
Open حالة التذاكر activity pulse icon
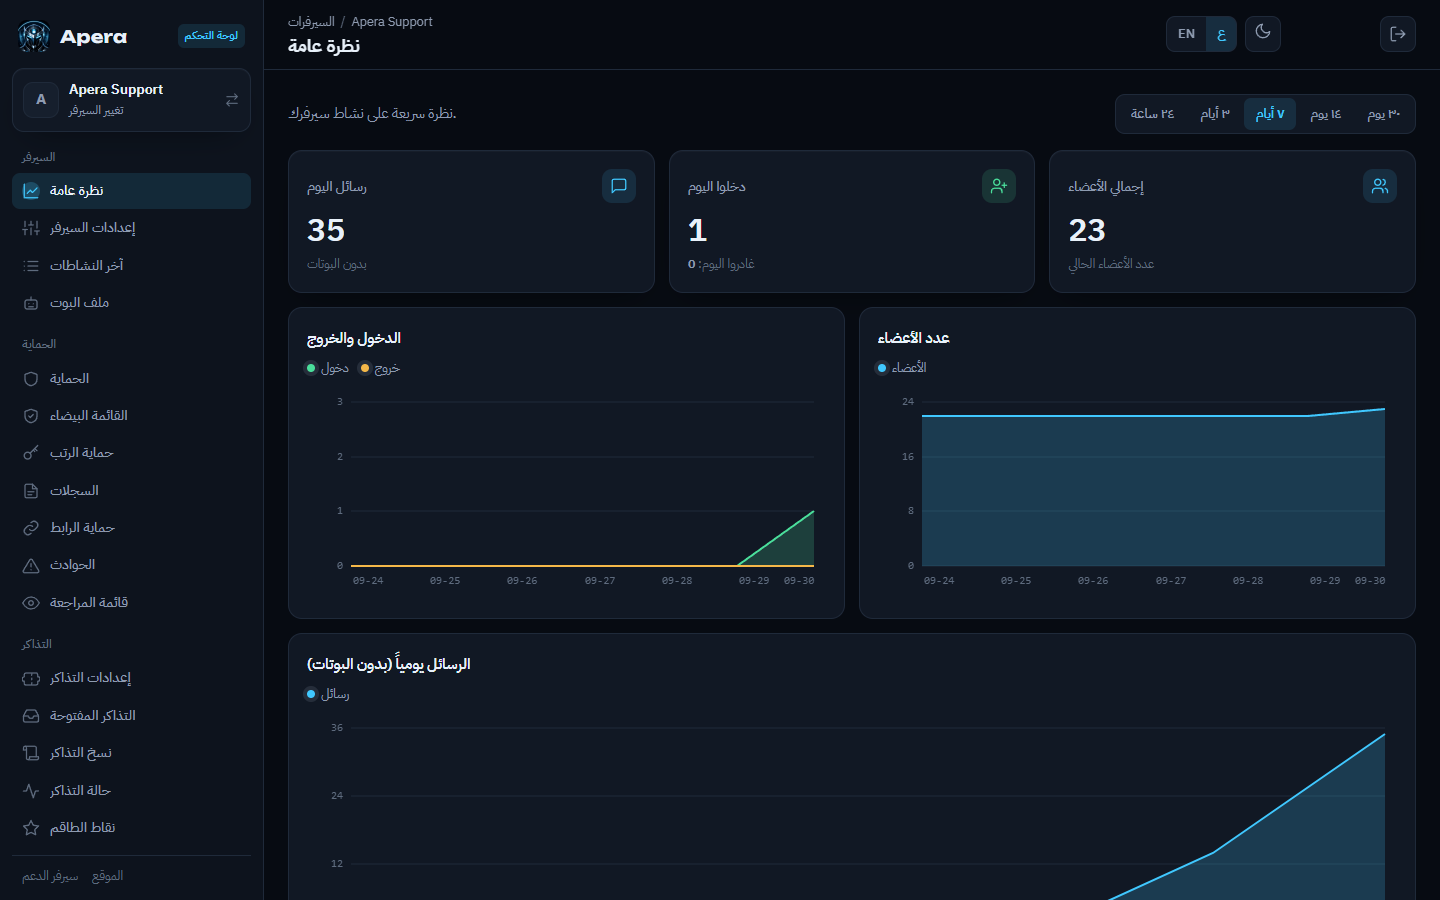pos(31,791)
